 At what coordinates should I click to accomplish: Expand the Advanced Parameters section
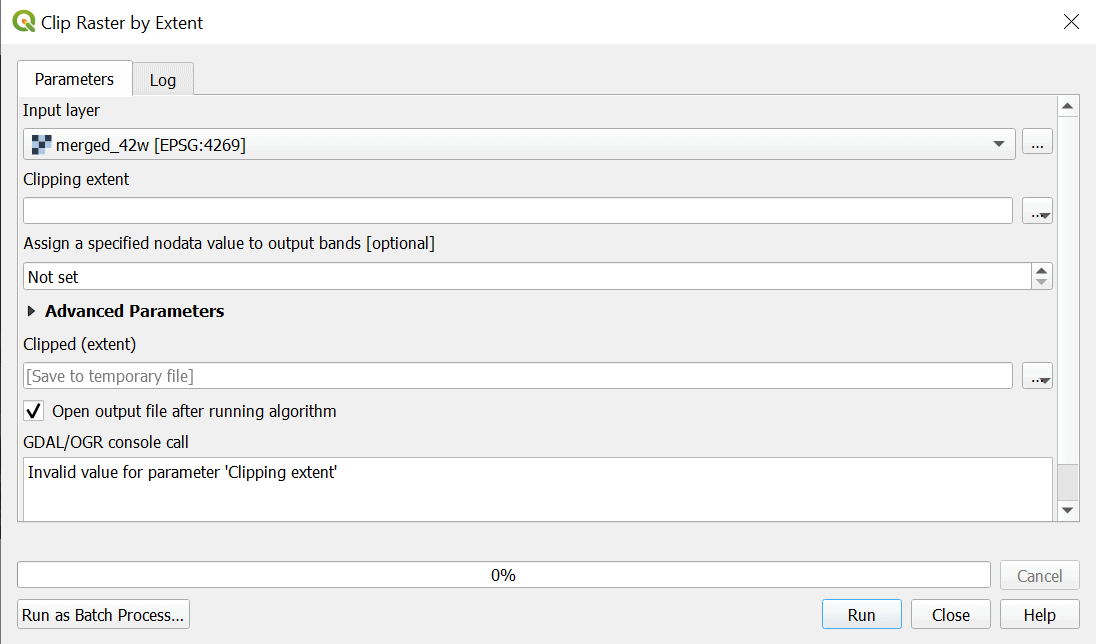click(x=30, y=311)
